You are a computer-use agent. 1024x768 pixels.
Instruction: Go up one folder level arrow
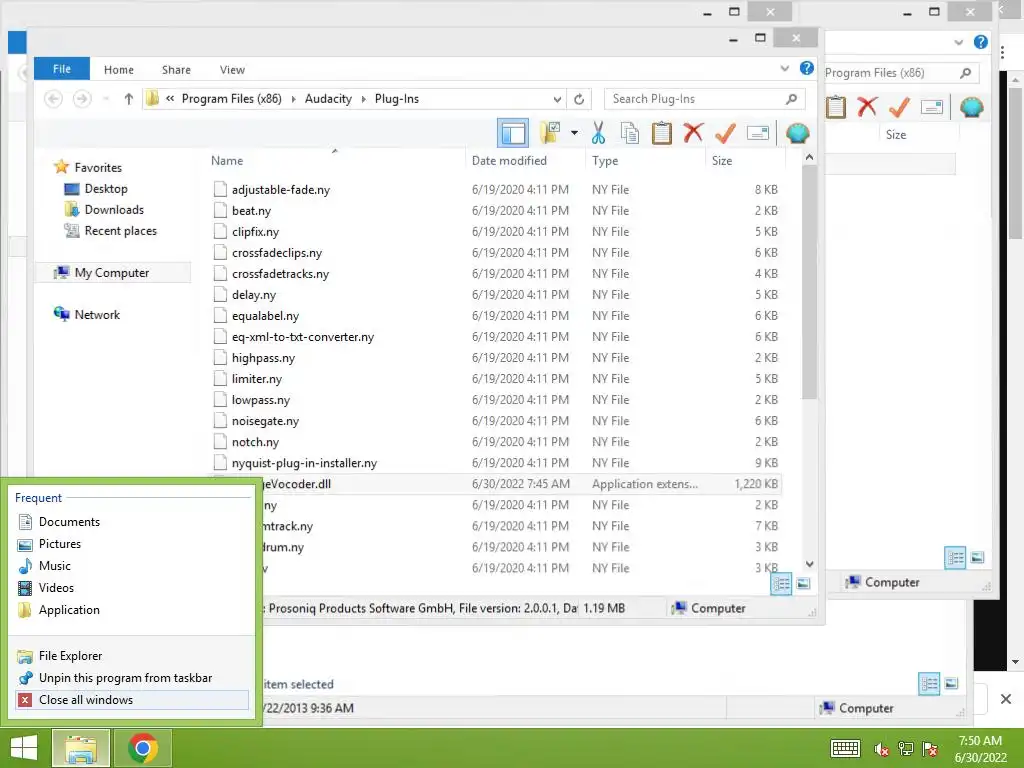[129, 99]
